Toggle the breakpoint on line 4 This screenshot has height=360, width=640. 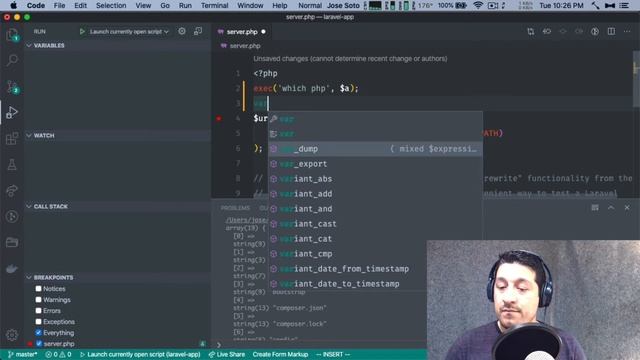point(219,118)
